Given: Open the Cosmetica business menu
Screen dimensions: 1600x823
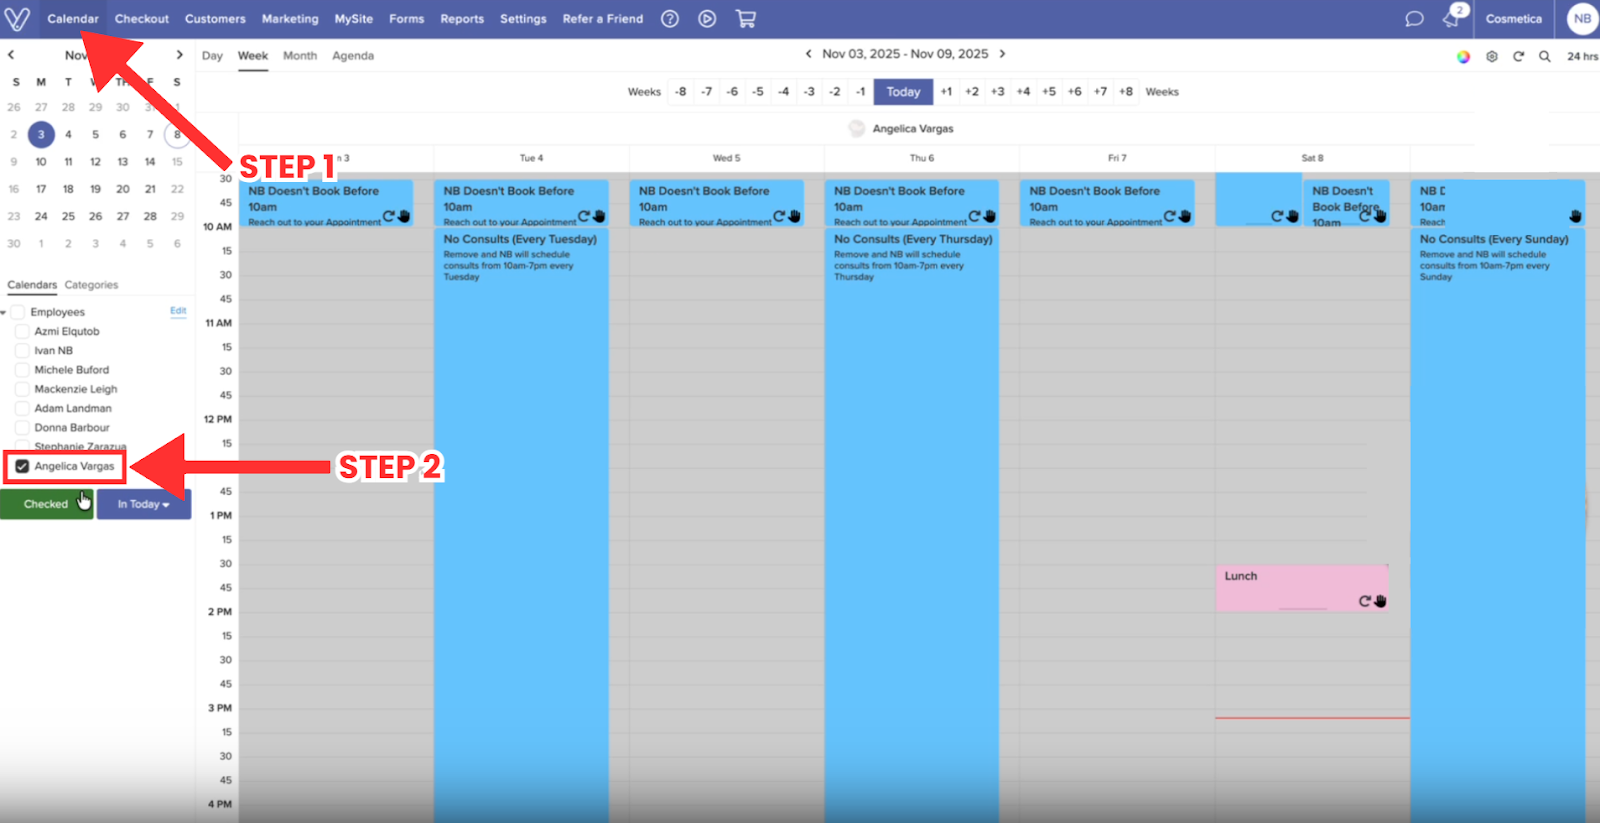Looking at the screenshot, I should tap(1513, 19).
